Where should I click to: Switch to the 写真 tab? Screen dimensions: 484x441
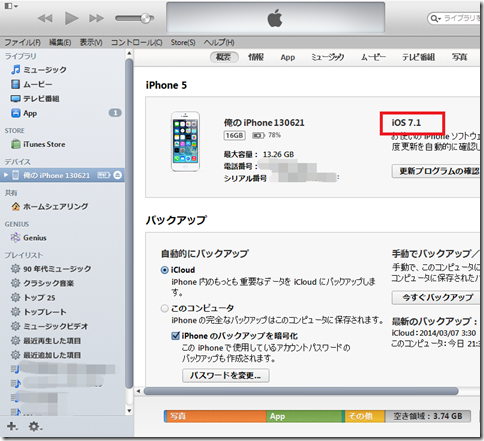tap(459, 57)
